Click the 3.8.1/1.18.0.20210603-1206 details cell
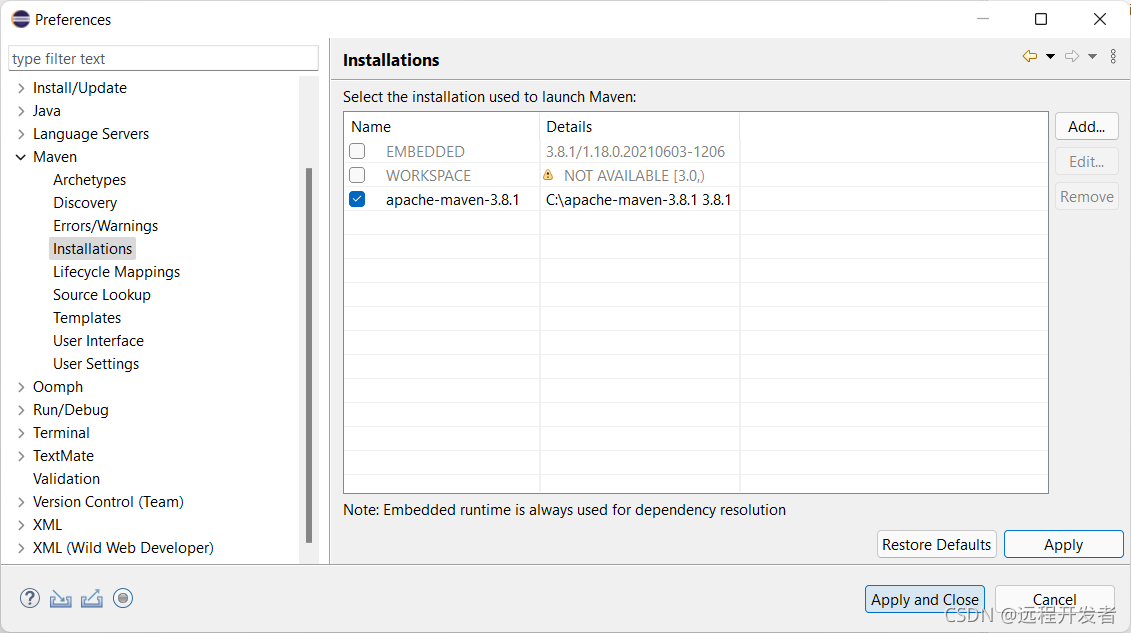This screenshot has width=1131, height=633. [x=635, y=151]
